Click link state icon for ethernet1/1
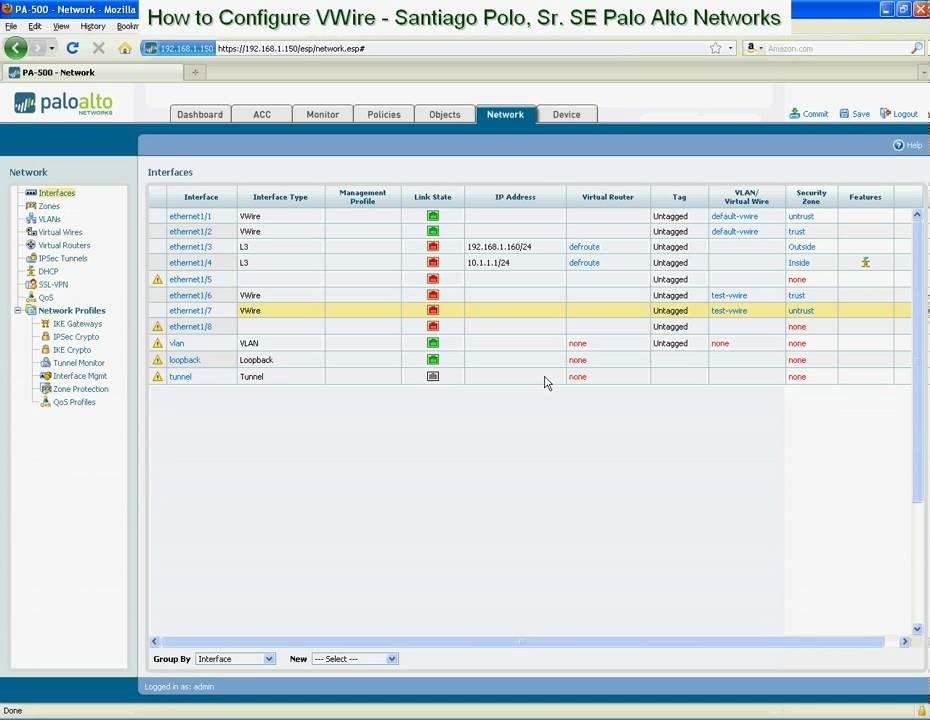930x720 pixels. click(433, 216)
